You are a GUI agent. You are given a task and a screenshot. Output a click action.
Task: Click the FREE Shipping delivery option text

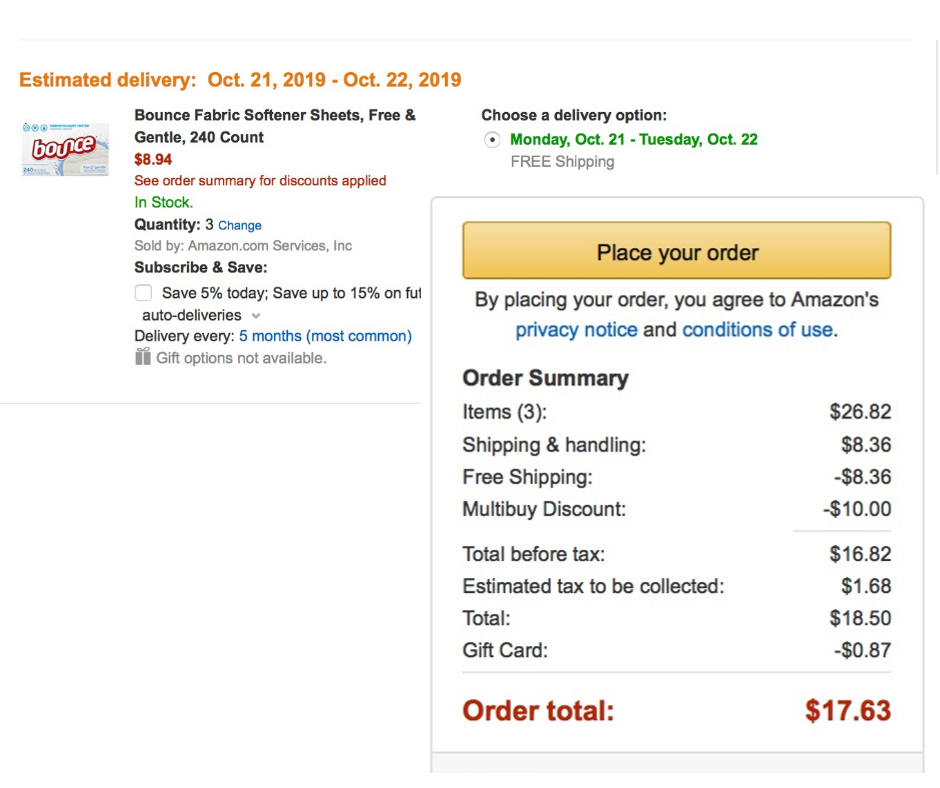(x=562, y=162)
